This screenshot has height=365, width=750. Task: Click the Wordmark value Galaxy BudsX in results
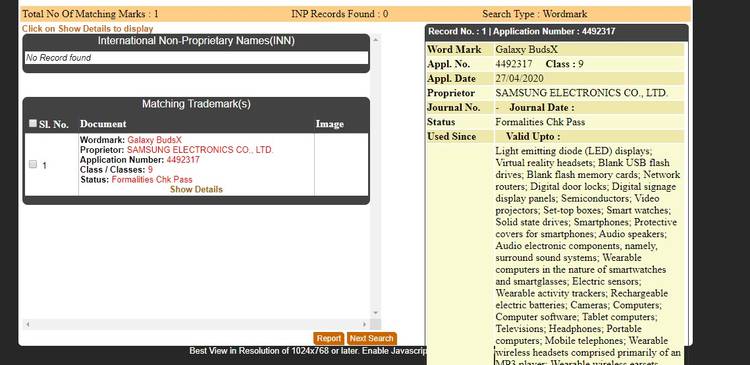(x=154, y=140)
